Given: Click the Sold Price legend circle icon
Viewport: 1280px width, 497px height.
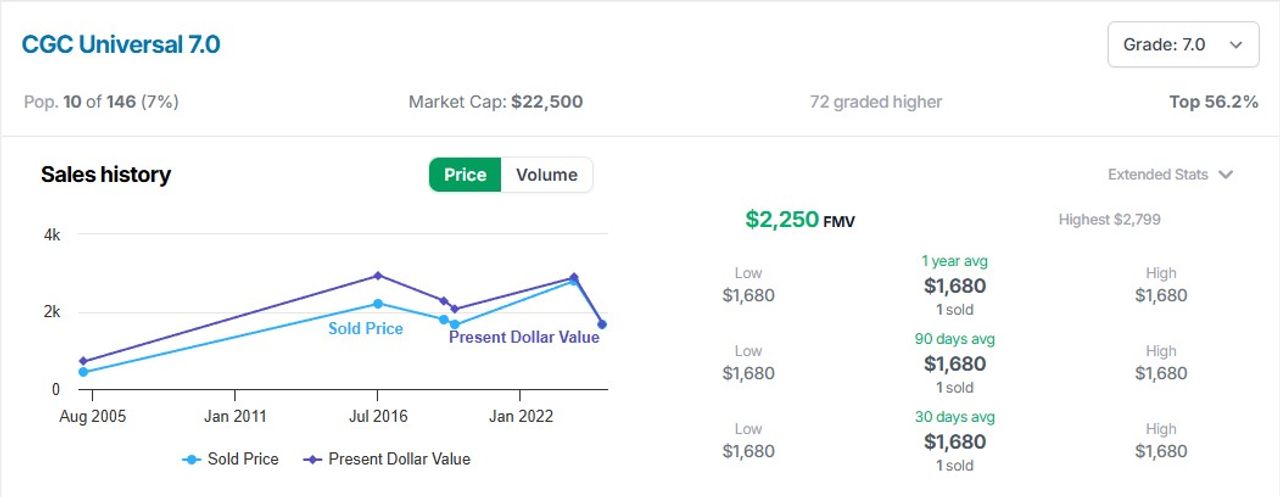Looking at the screenshot, I should pyautogui.click(x=191, y=459).
